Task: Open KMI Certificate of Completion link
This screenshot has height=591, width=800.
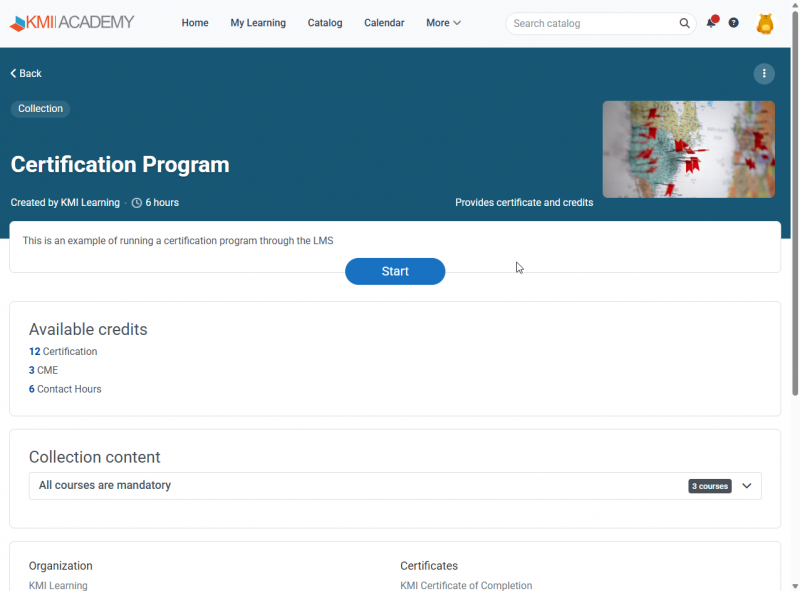Action: [x=466, y=584]
